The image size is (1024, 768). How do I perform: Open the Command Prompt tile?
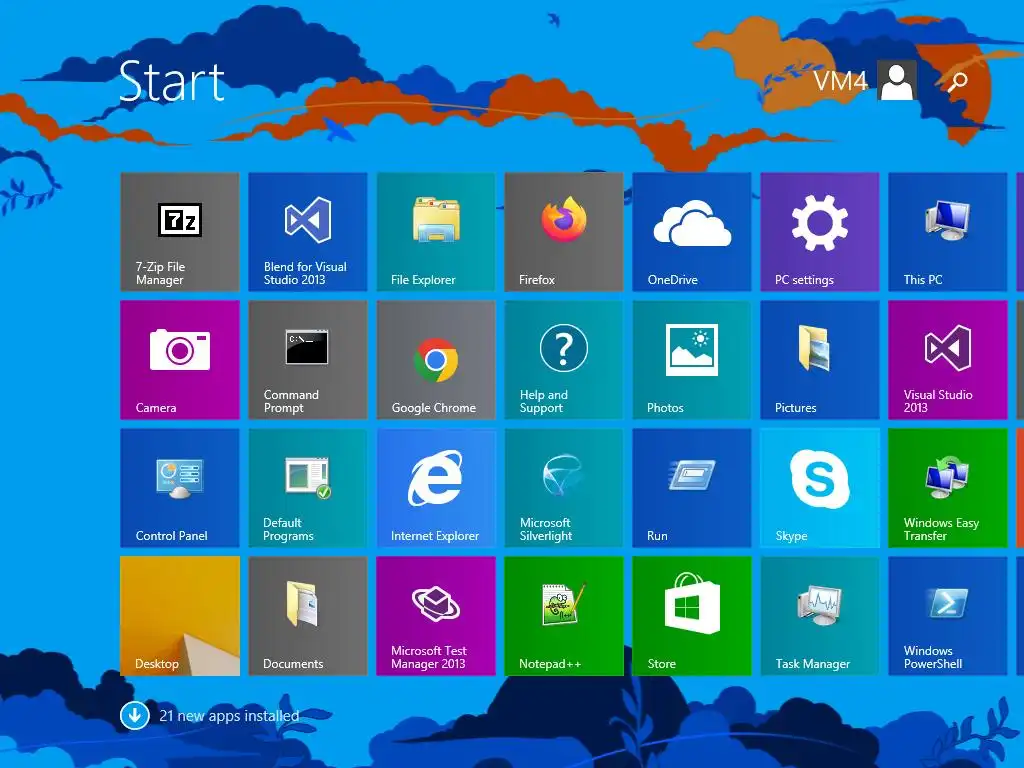[x=308, y=360]
